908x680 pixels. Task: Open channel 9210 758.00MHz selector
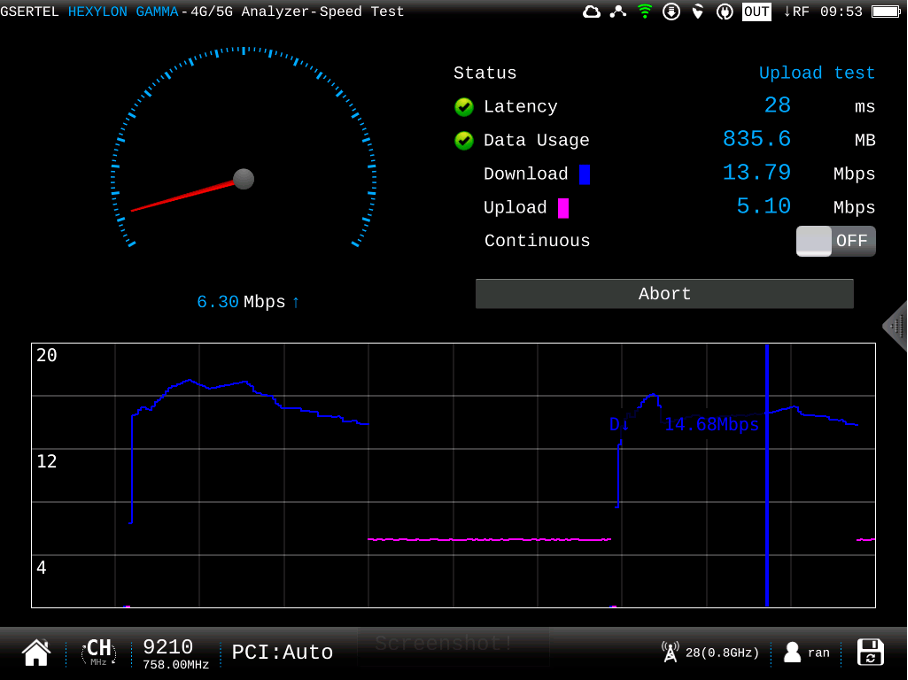click(175, 653)
